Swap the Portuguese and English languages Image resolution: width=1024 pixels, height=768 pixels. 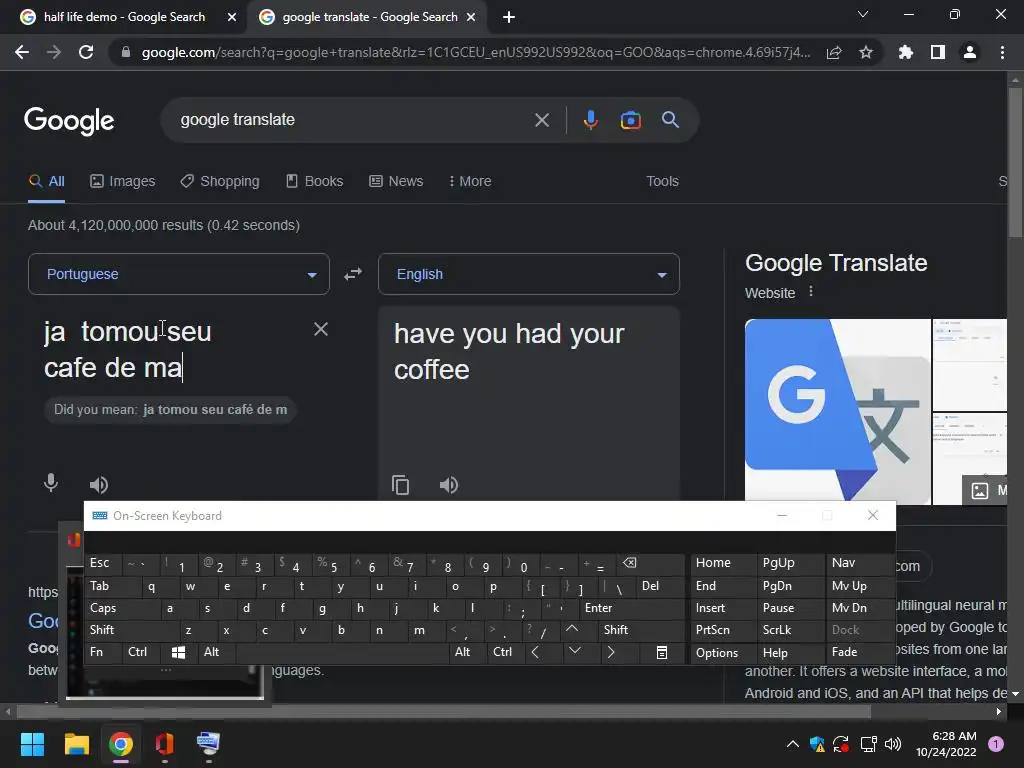click(353, 274)
